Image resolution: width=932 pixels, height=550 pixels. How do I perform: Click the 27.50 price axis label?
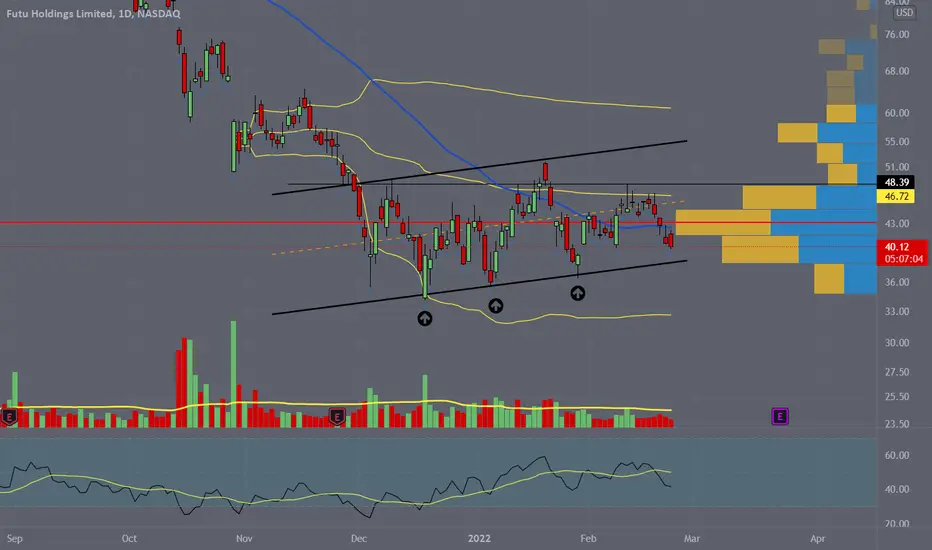pyautogui.click(x=896, y=372)
